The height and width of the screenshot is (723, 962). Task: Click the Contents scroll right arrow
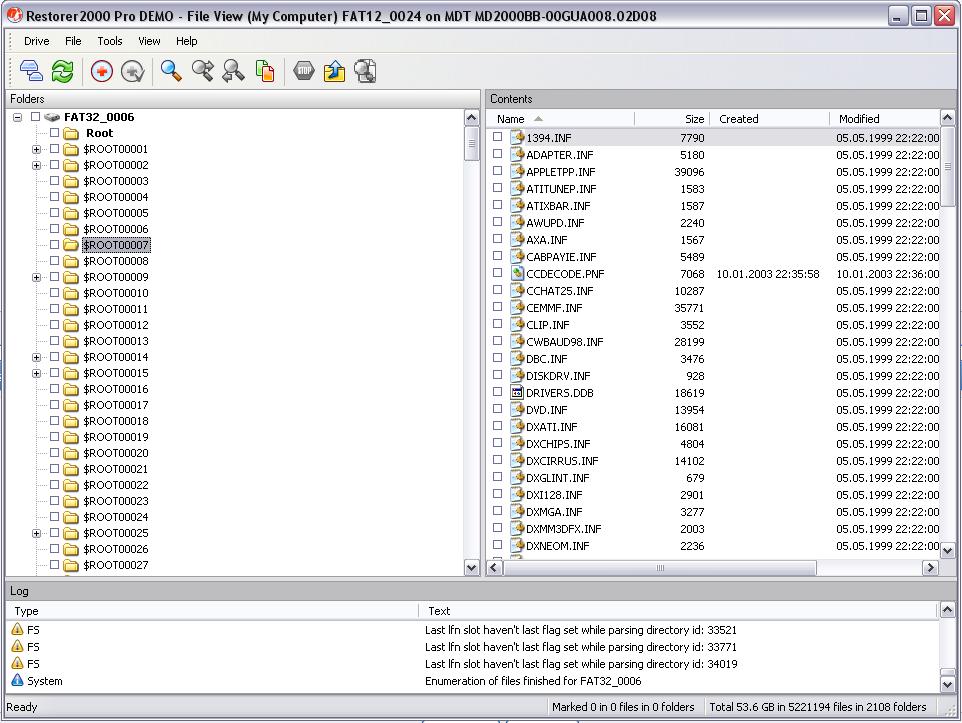point(930,568)
